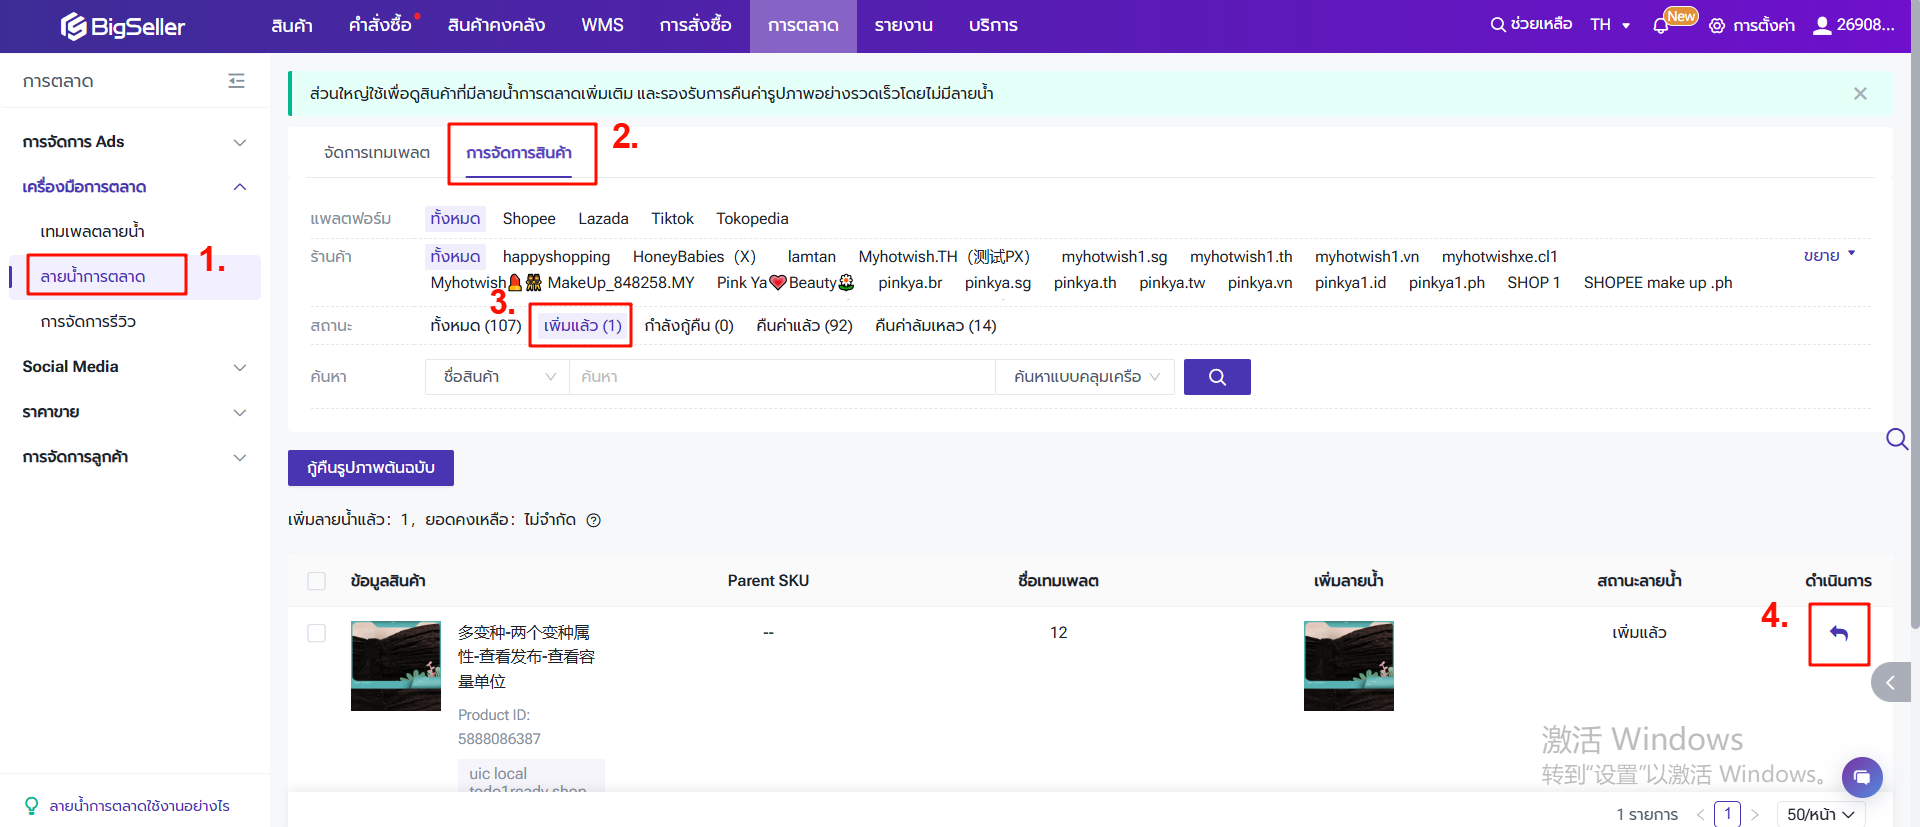This screenshot has height=827, width=1920.
Task: Check the select-all checkbox in table header
Action: 317,581
